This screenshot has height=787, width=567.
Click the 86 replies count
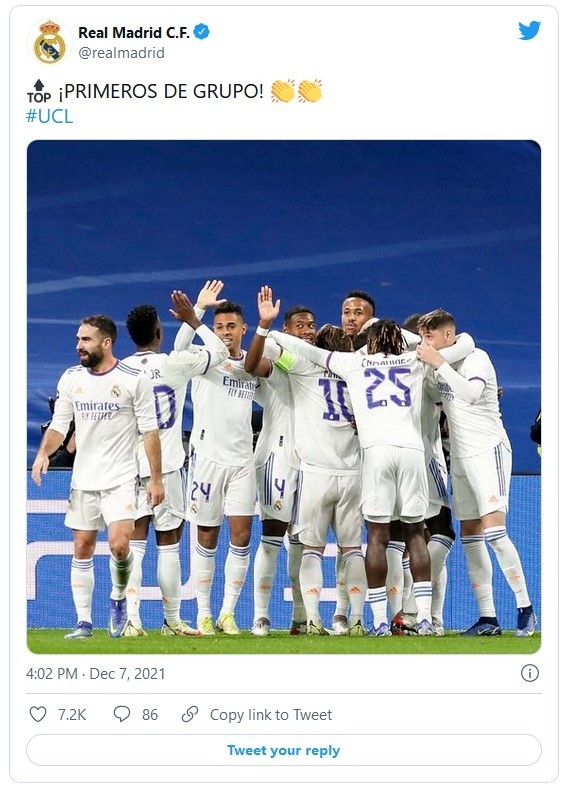150,714
